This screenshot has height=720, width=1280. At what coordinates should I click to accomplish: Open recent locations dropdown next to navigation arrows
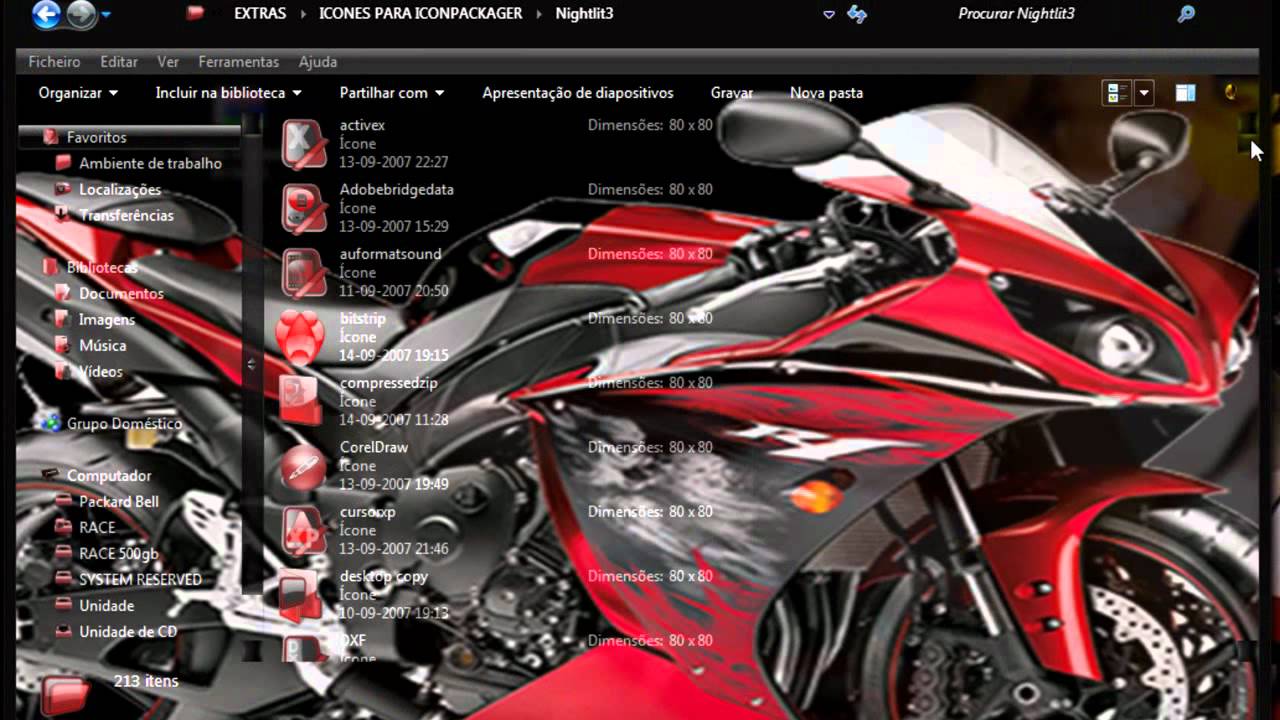pos(106,15)
